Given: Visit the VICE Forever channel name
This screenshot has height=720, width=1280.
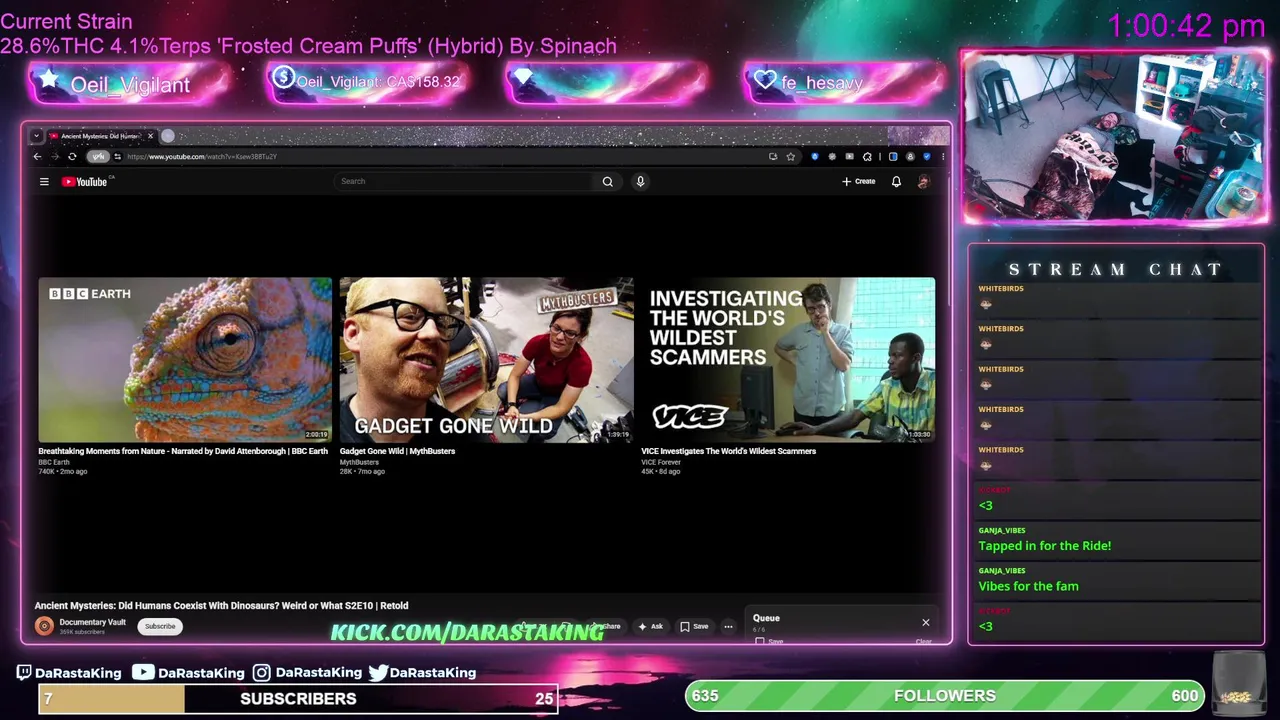Looking at the screenshot, I should click(661, 462).
